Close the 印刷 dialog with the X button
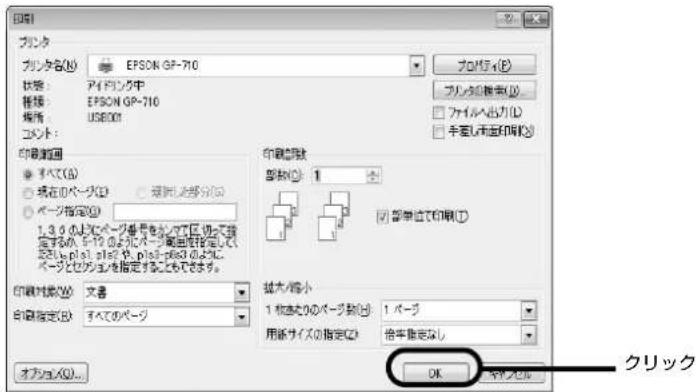This screenshot has width=696, height=392. tap(536, 19)
